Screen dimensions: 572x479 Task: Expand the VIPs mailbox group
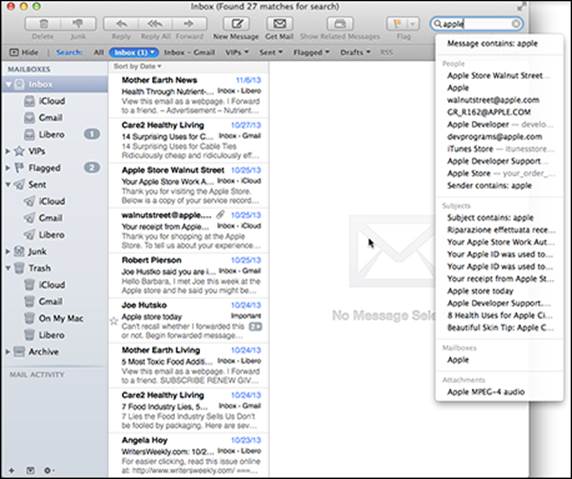point(7,151)
